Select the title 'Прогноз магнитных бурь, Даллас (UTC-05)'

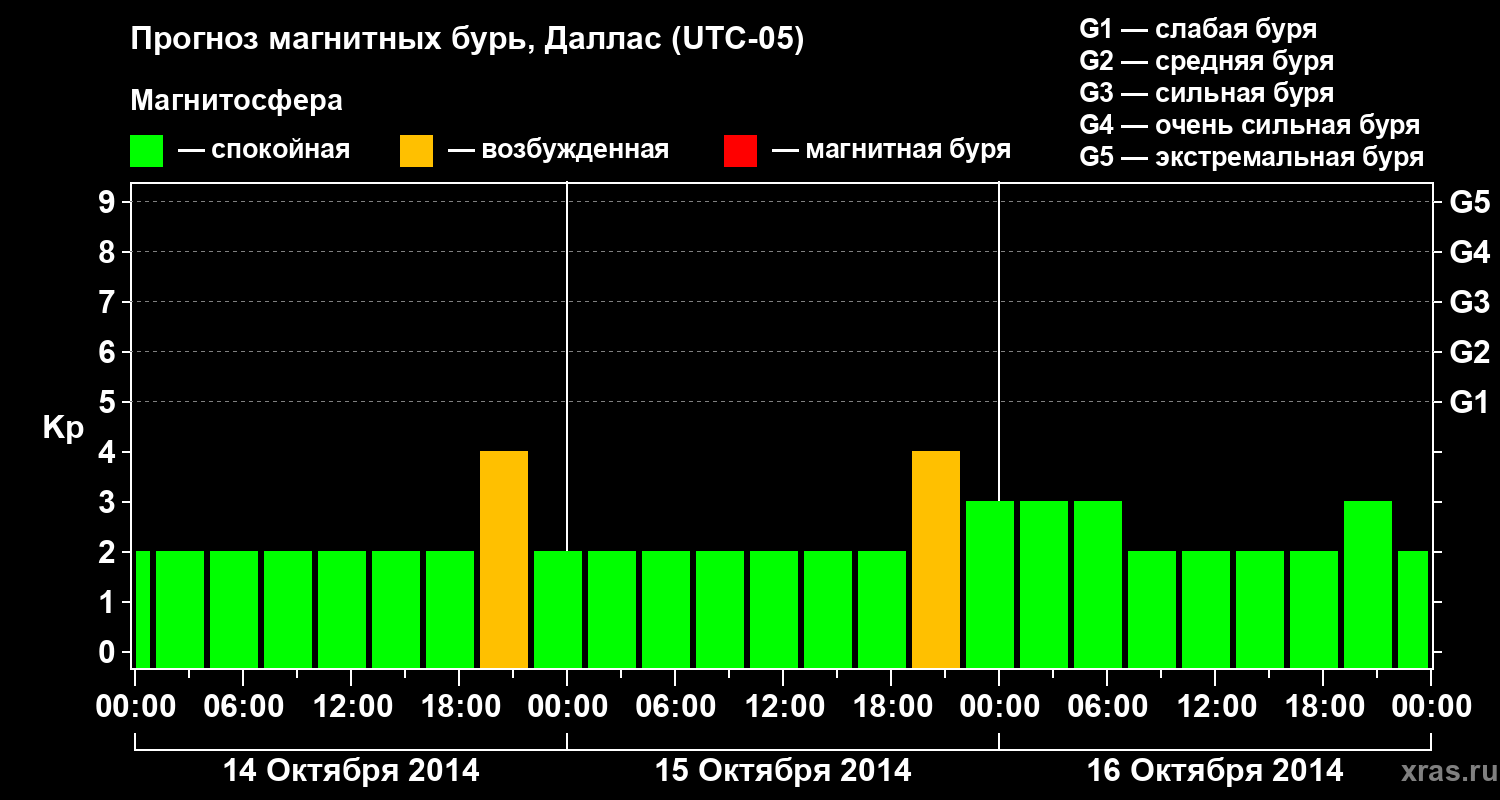tap(467, 41)
